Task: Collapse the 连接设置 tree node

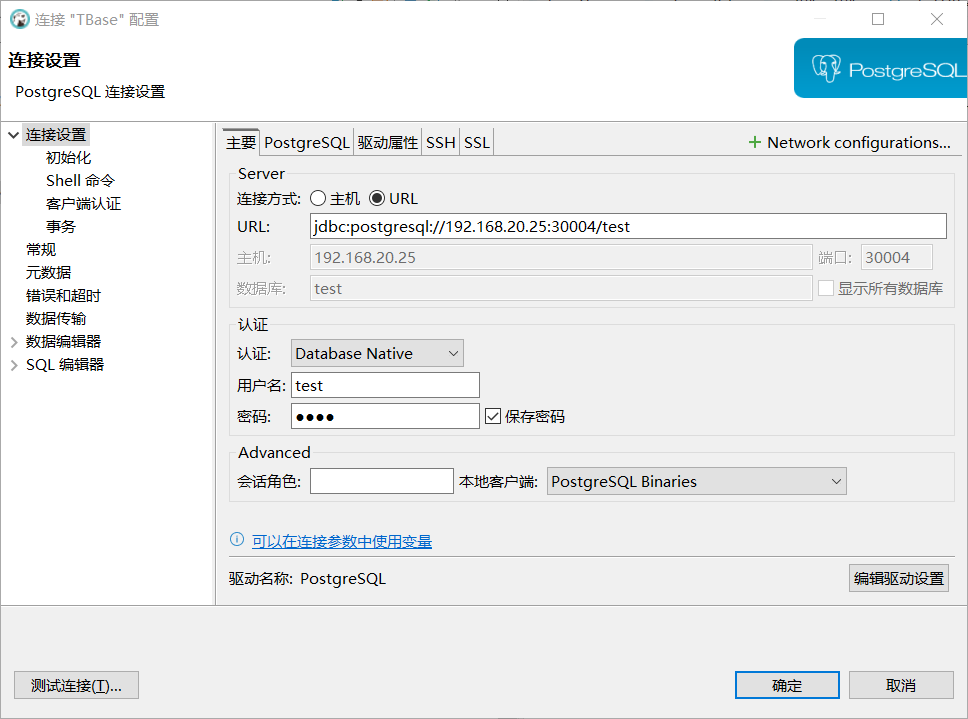Action: click(x=14, y=135)
